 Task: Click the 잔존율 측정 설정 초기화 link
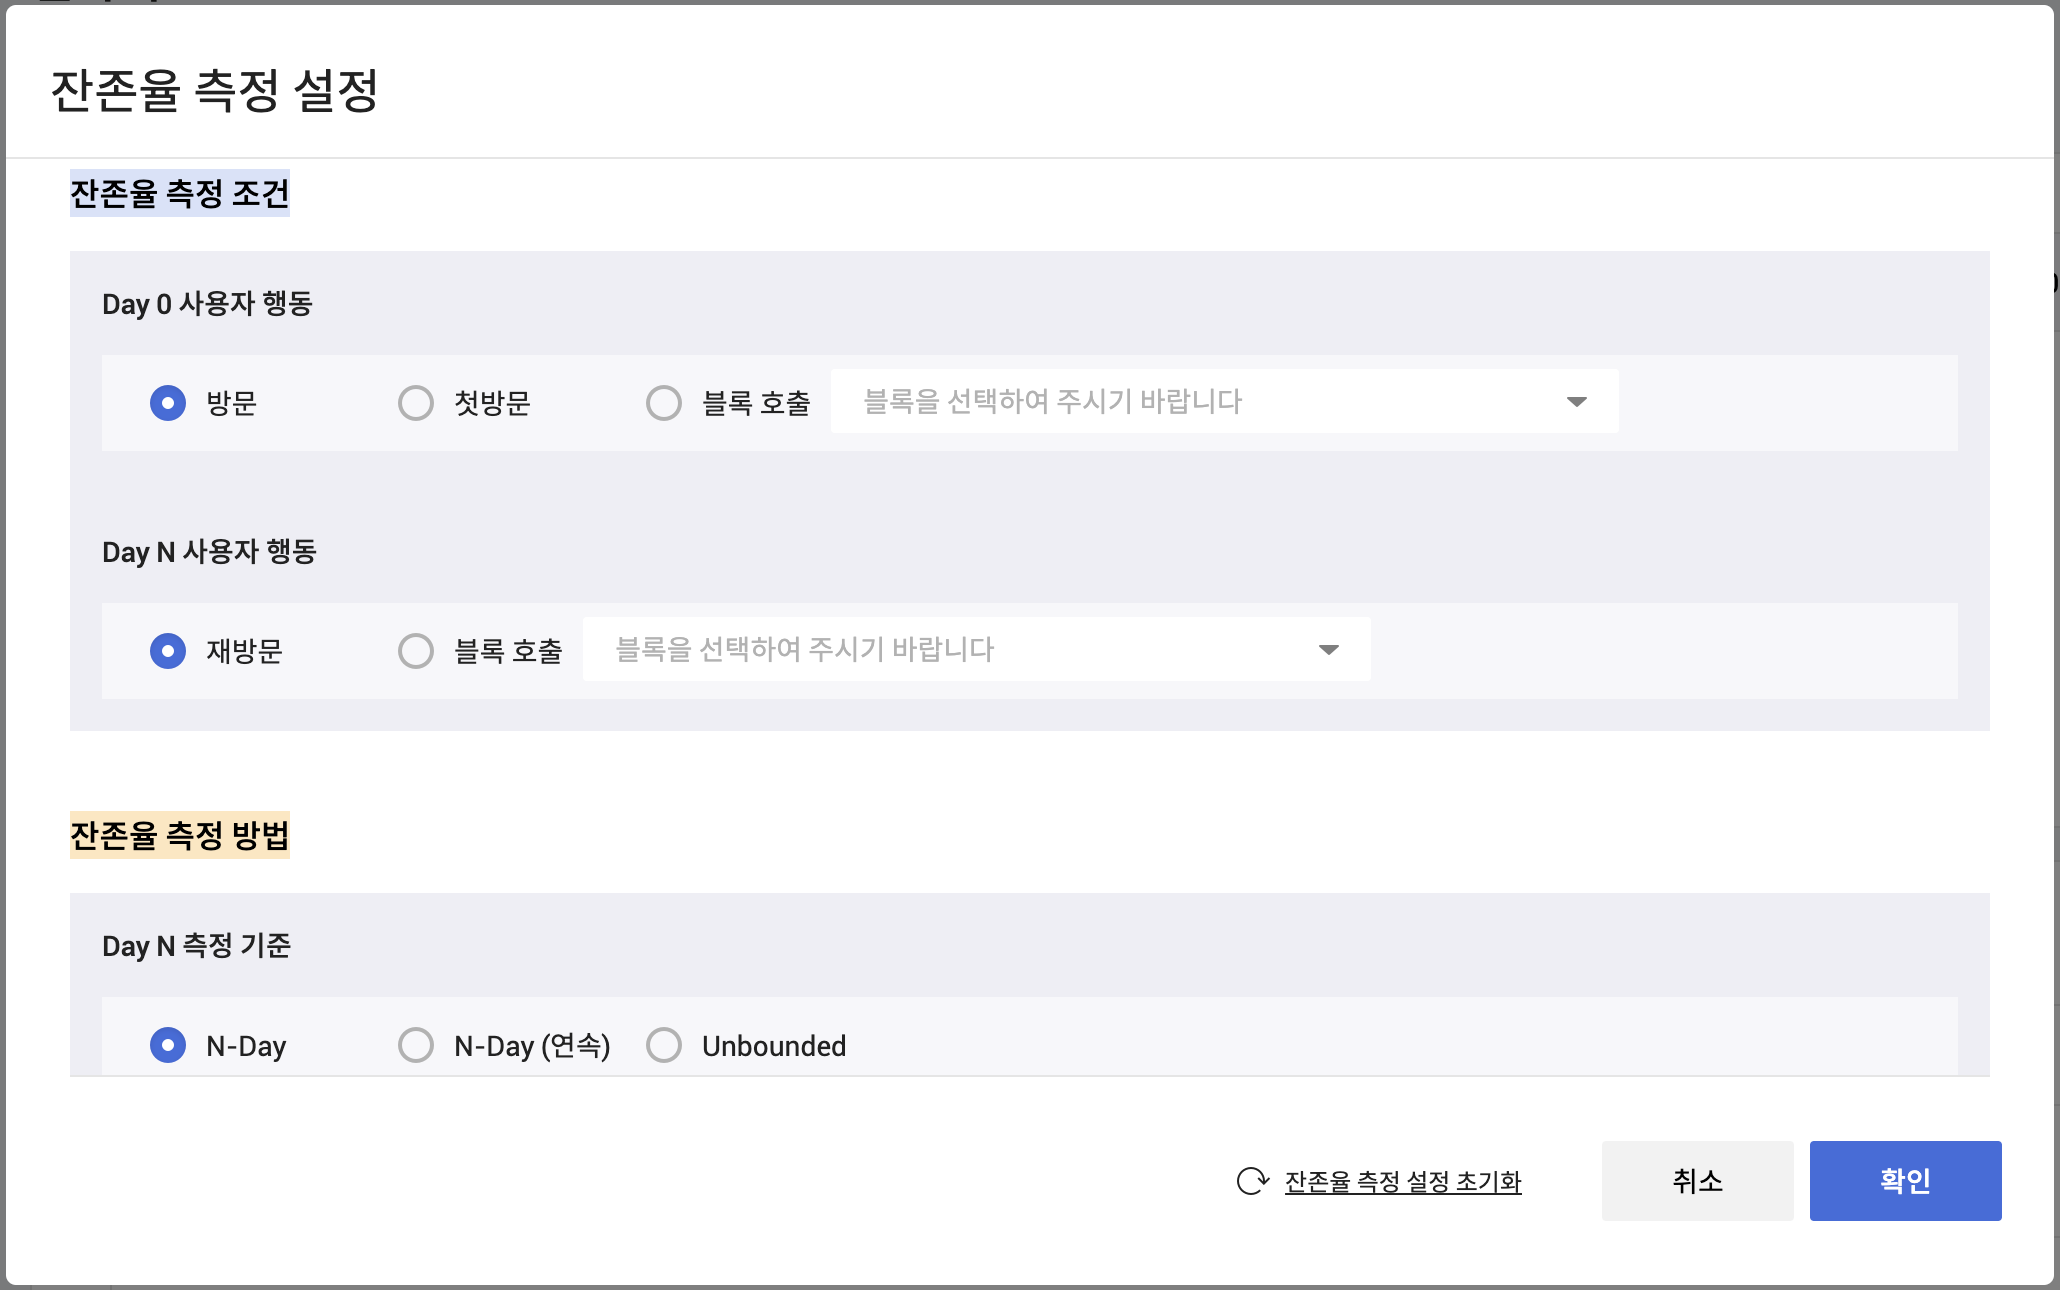coord(1403,1182)
